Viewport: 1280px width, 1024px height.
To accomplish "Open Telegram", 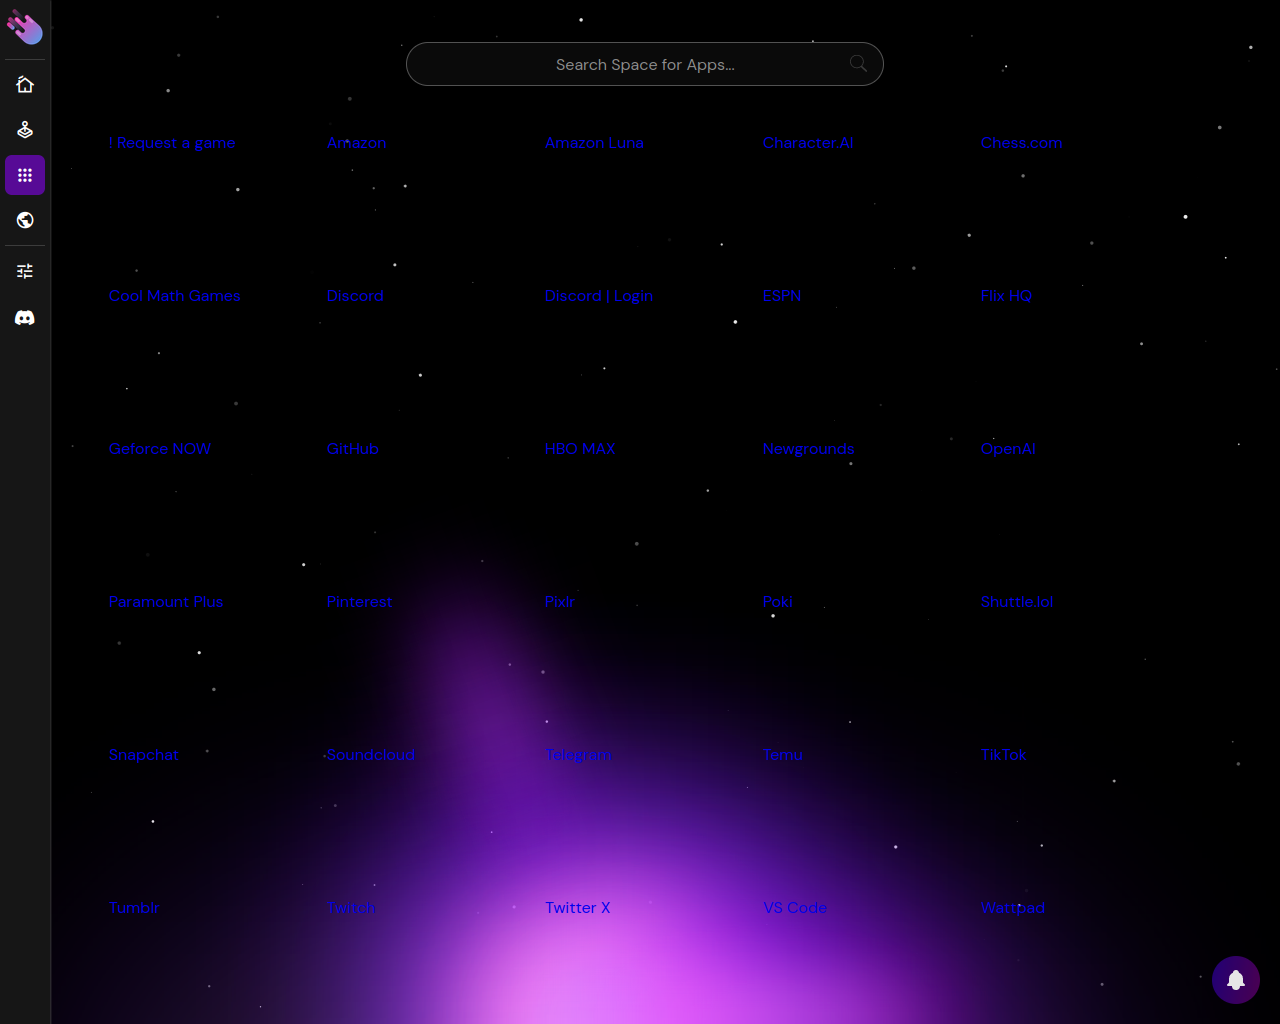I will click(x=578, y=755).
